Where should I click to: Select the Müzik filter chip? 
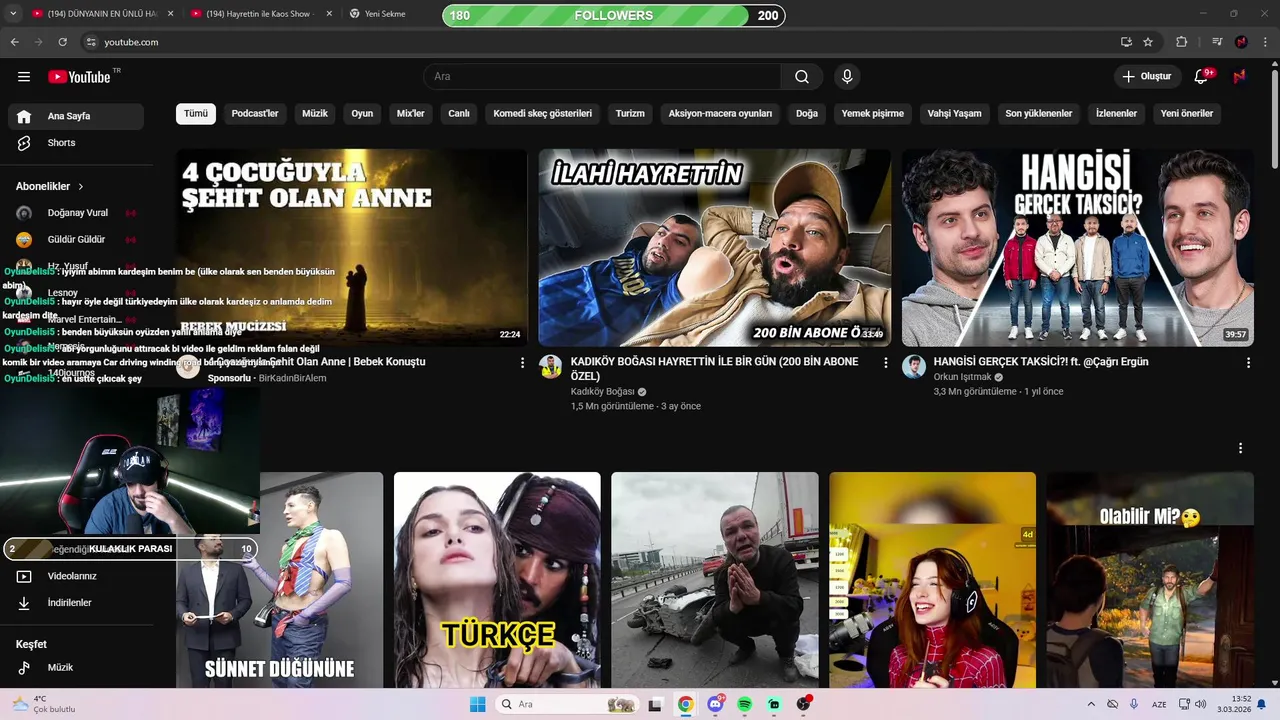(315, 113)
